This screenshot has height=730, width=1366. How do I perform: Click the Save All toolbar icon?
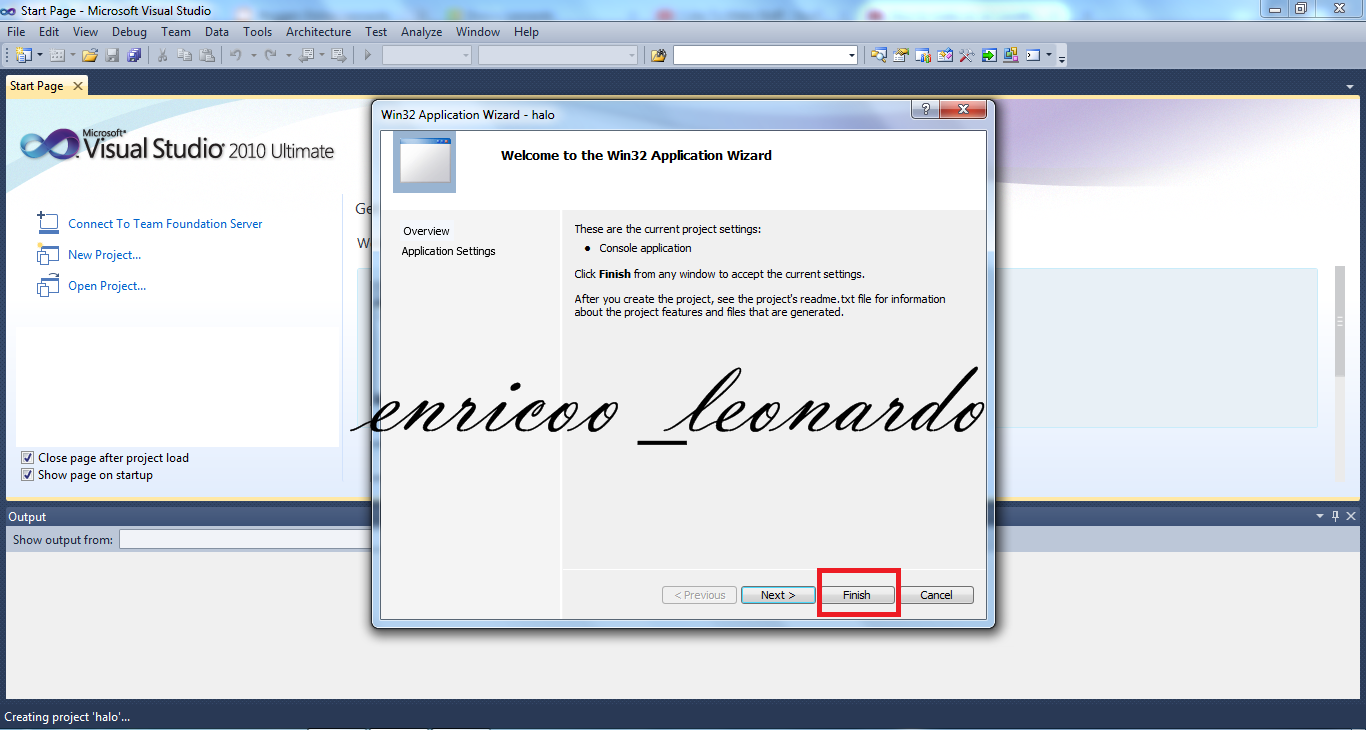(133, 55)
